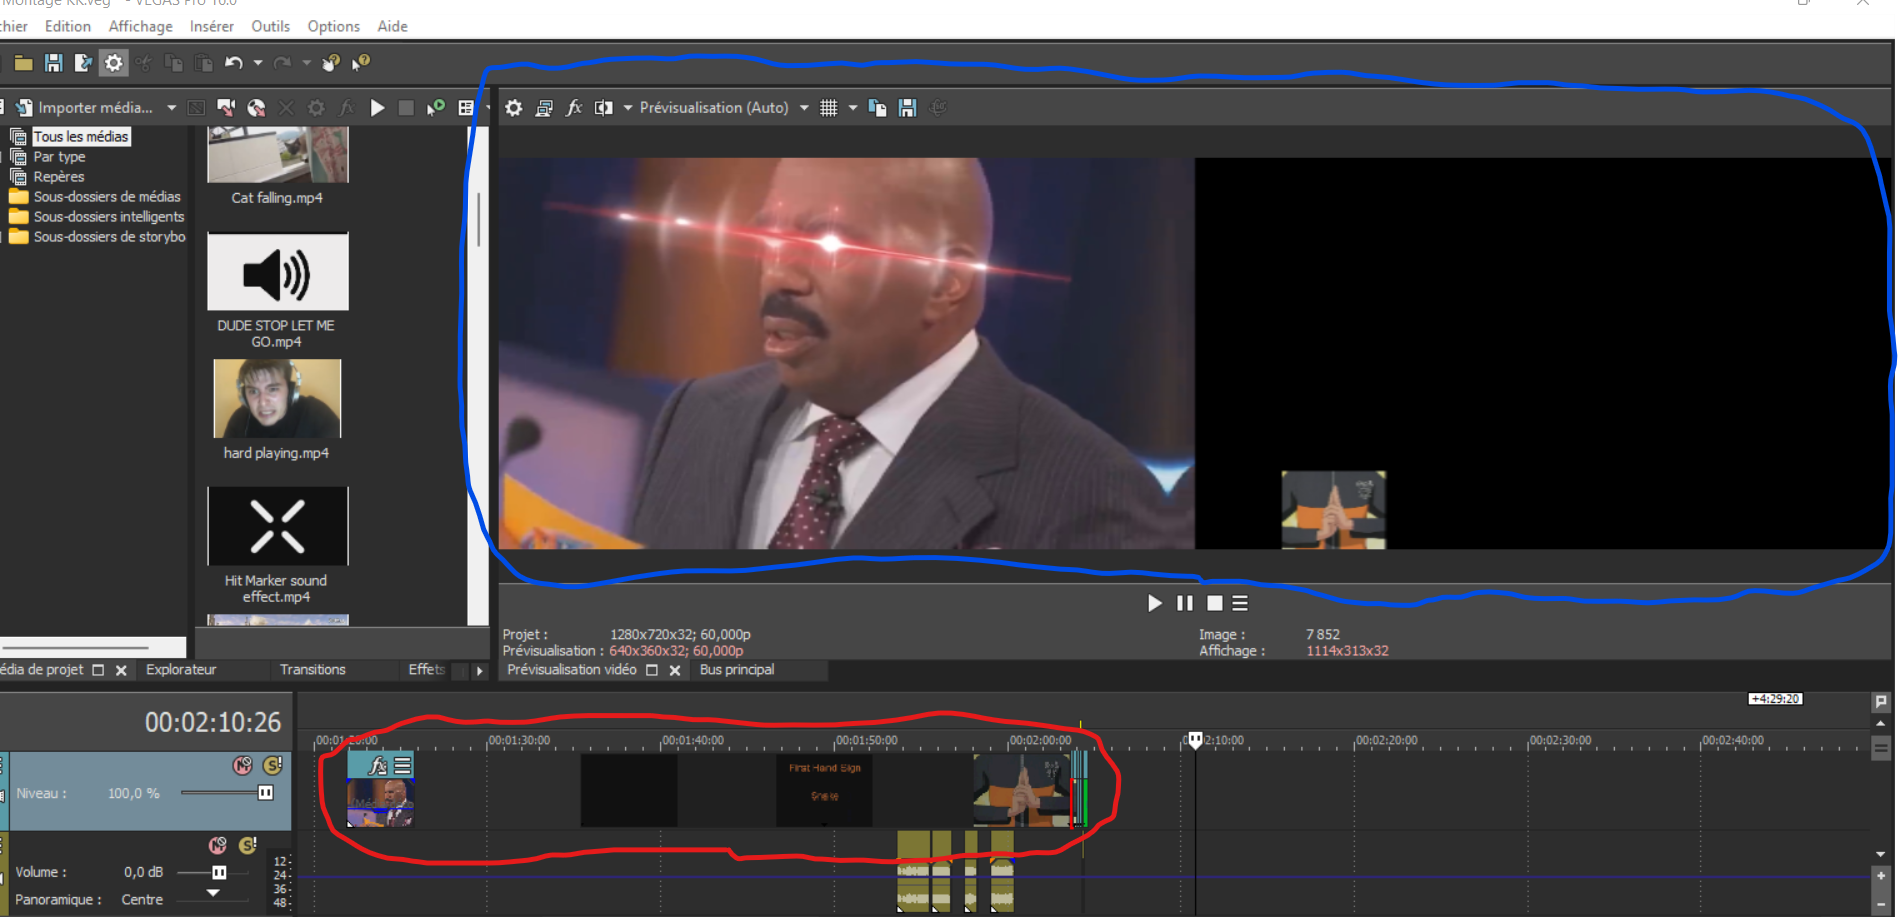
Task: Open the media views dropdown arrow
Action: coord(487,108)
